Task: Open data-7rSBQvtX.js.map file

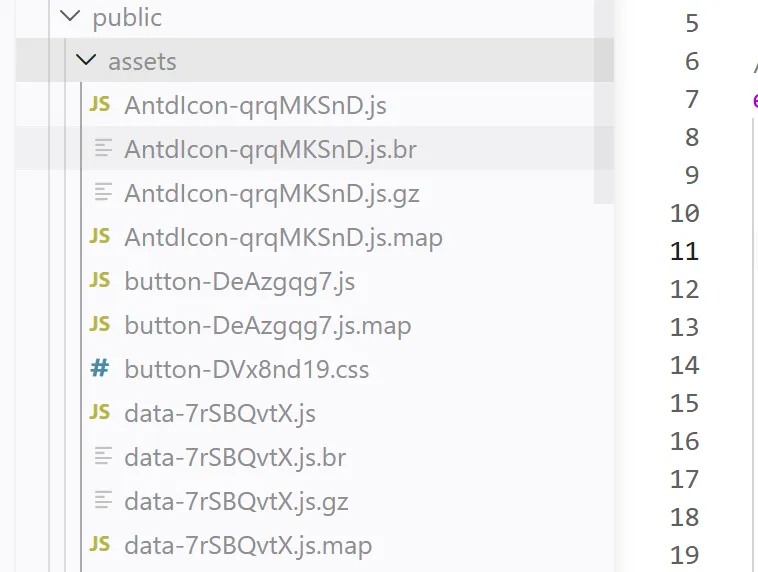Action: coord(248,545)
